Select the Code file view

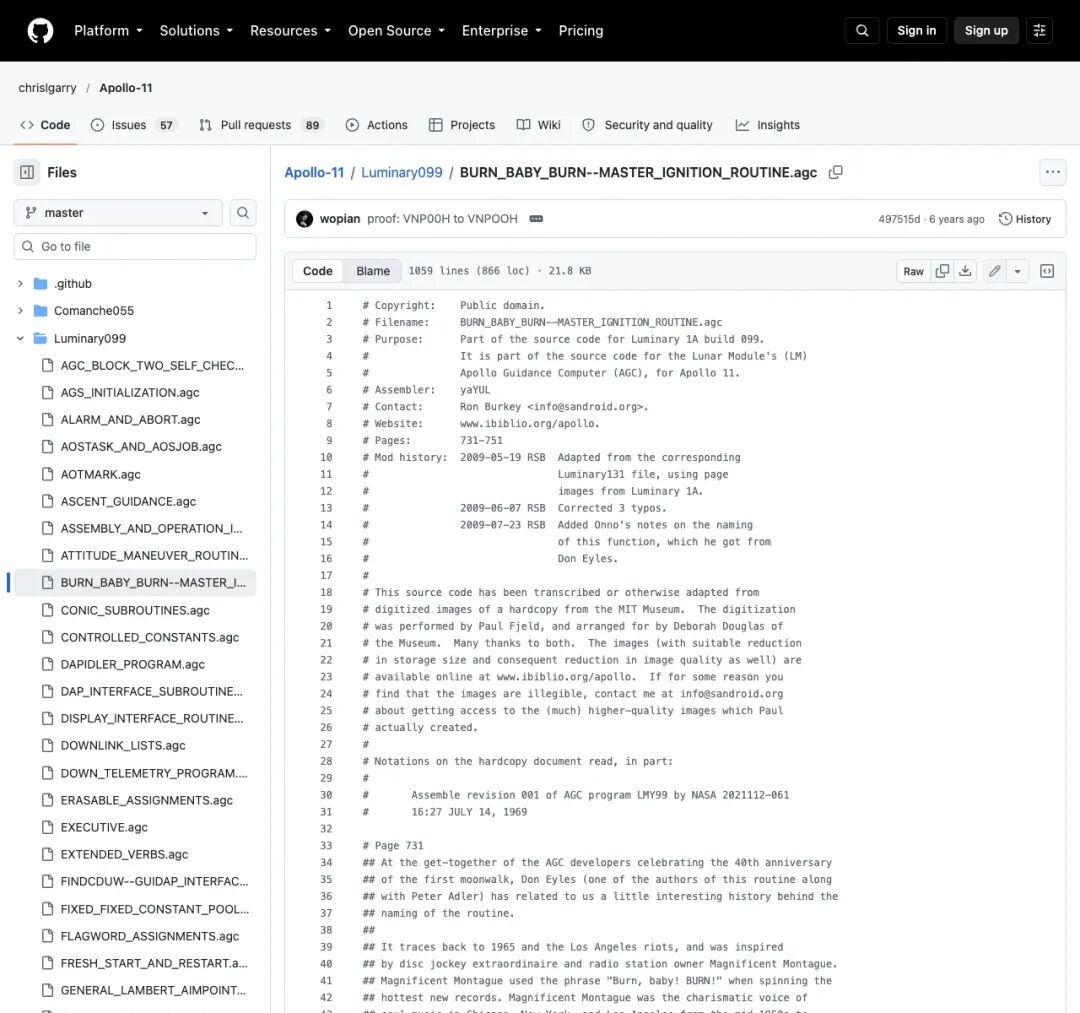(x=318, y=271)
